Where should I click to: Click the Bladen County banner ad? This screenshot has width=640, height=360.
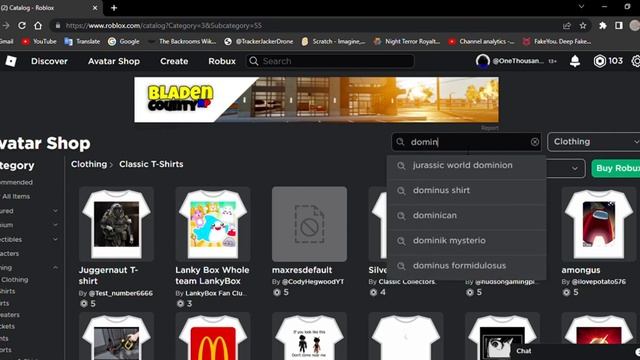[x=316, y=100]
